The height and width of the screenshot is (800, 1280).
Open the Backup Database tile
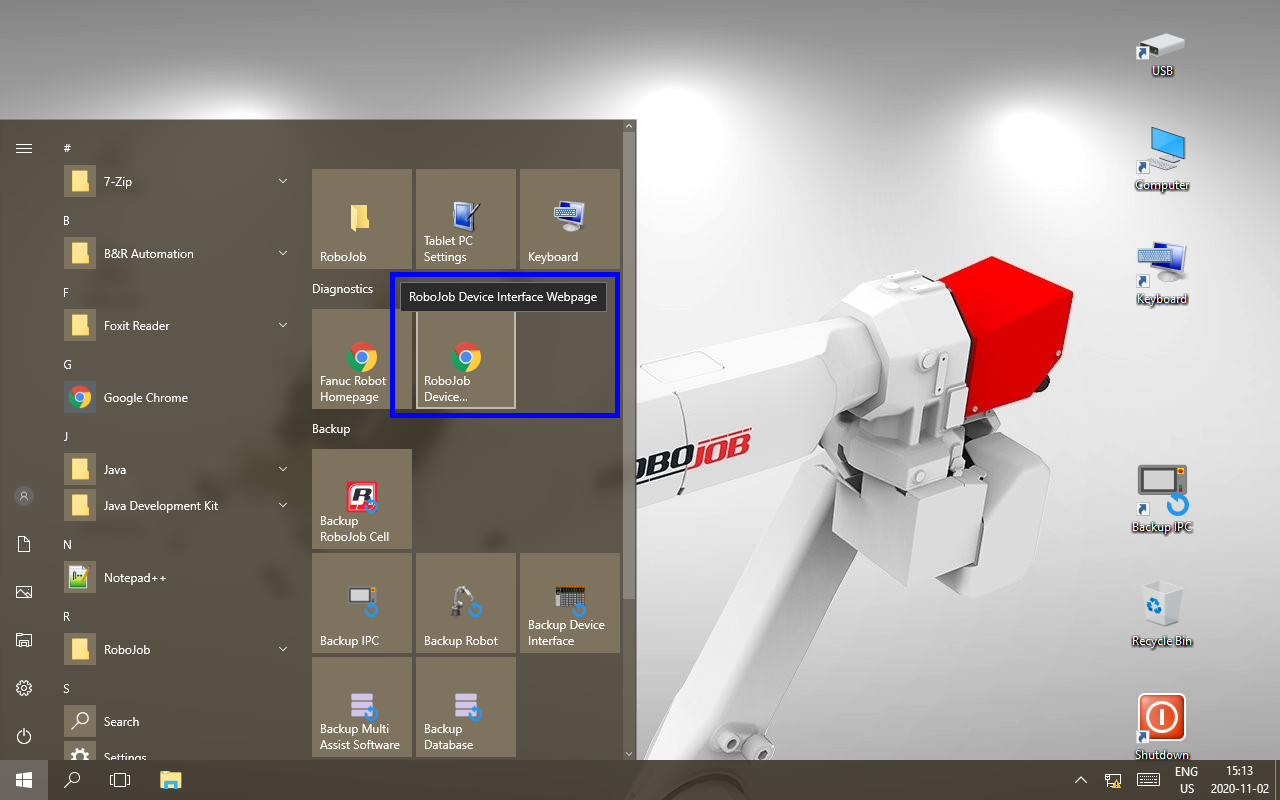(x=466, y=707)
